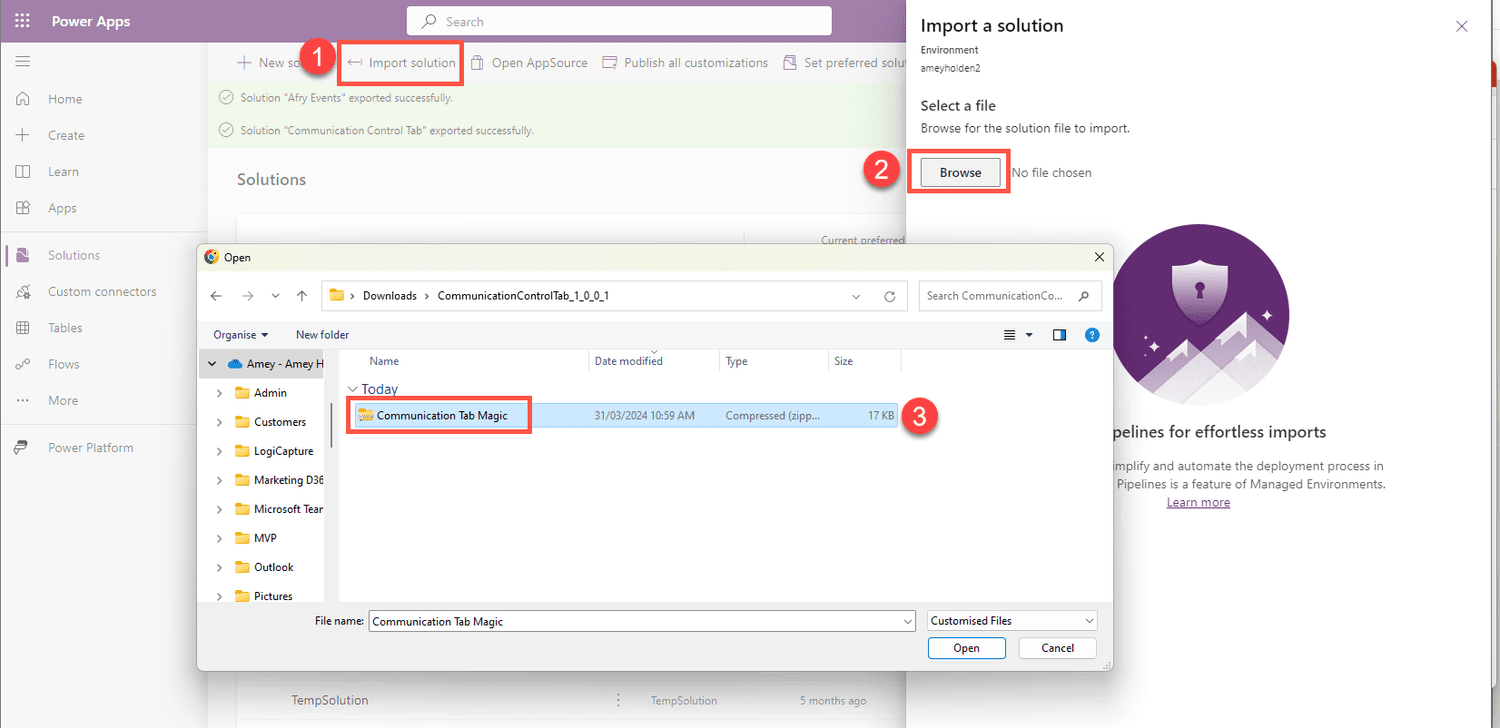Click the Browse button to select a file
The width and height of the screenshot is (1500, 728).
(x=958, y=171)
